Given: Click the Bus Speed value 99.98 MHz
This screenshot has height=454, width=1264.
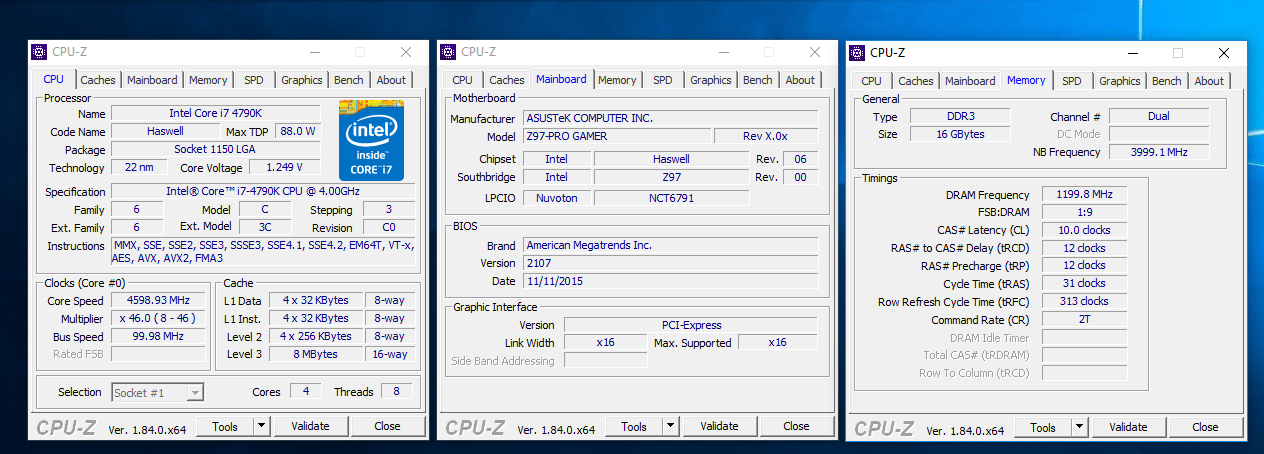Looking at the screenshot, I should (158, 336).
